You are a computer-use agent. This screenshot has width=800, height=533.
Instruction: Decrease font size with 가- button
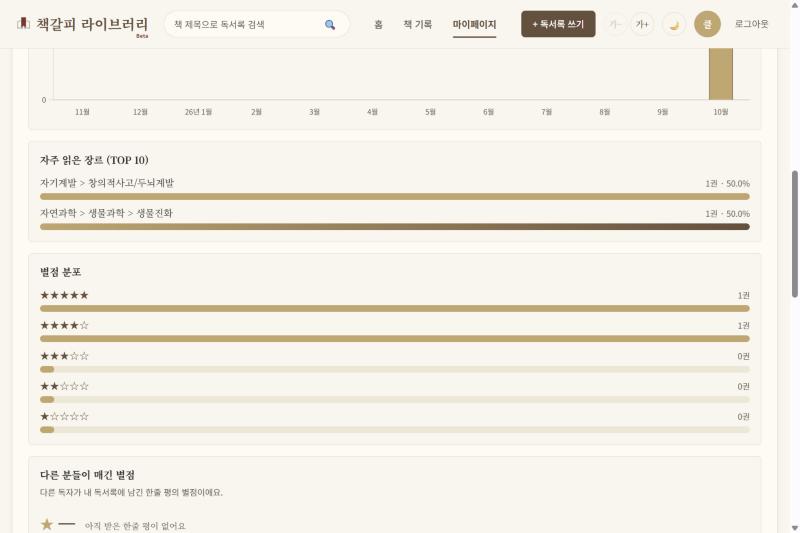[x=615, y=24]
